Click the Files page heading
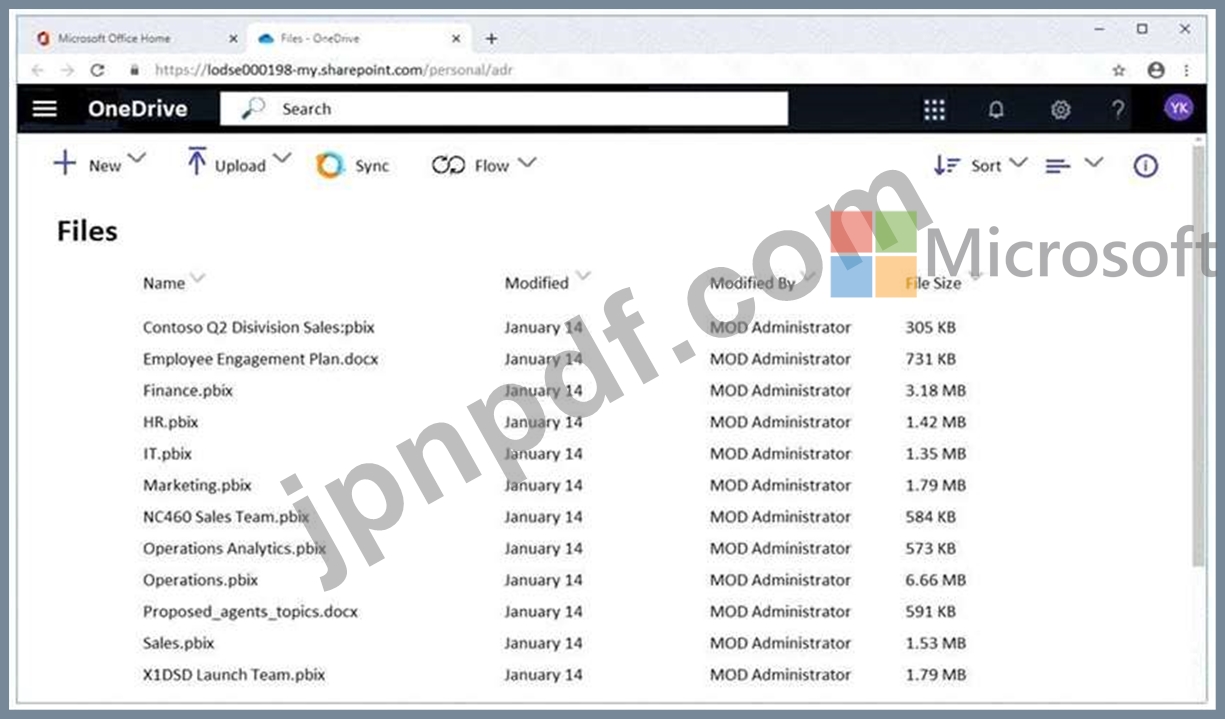The image size is (1225, 719). 87,231
